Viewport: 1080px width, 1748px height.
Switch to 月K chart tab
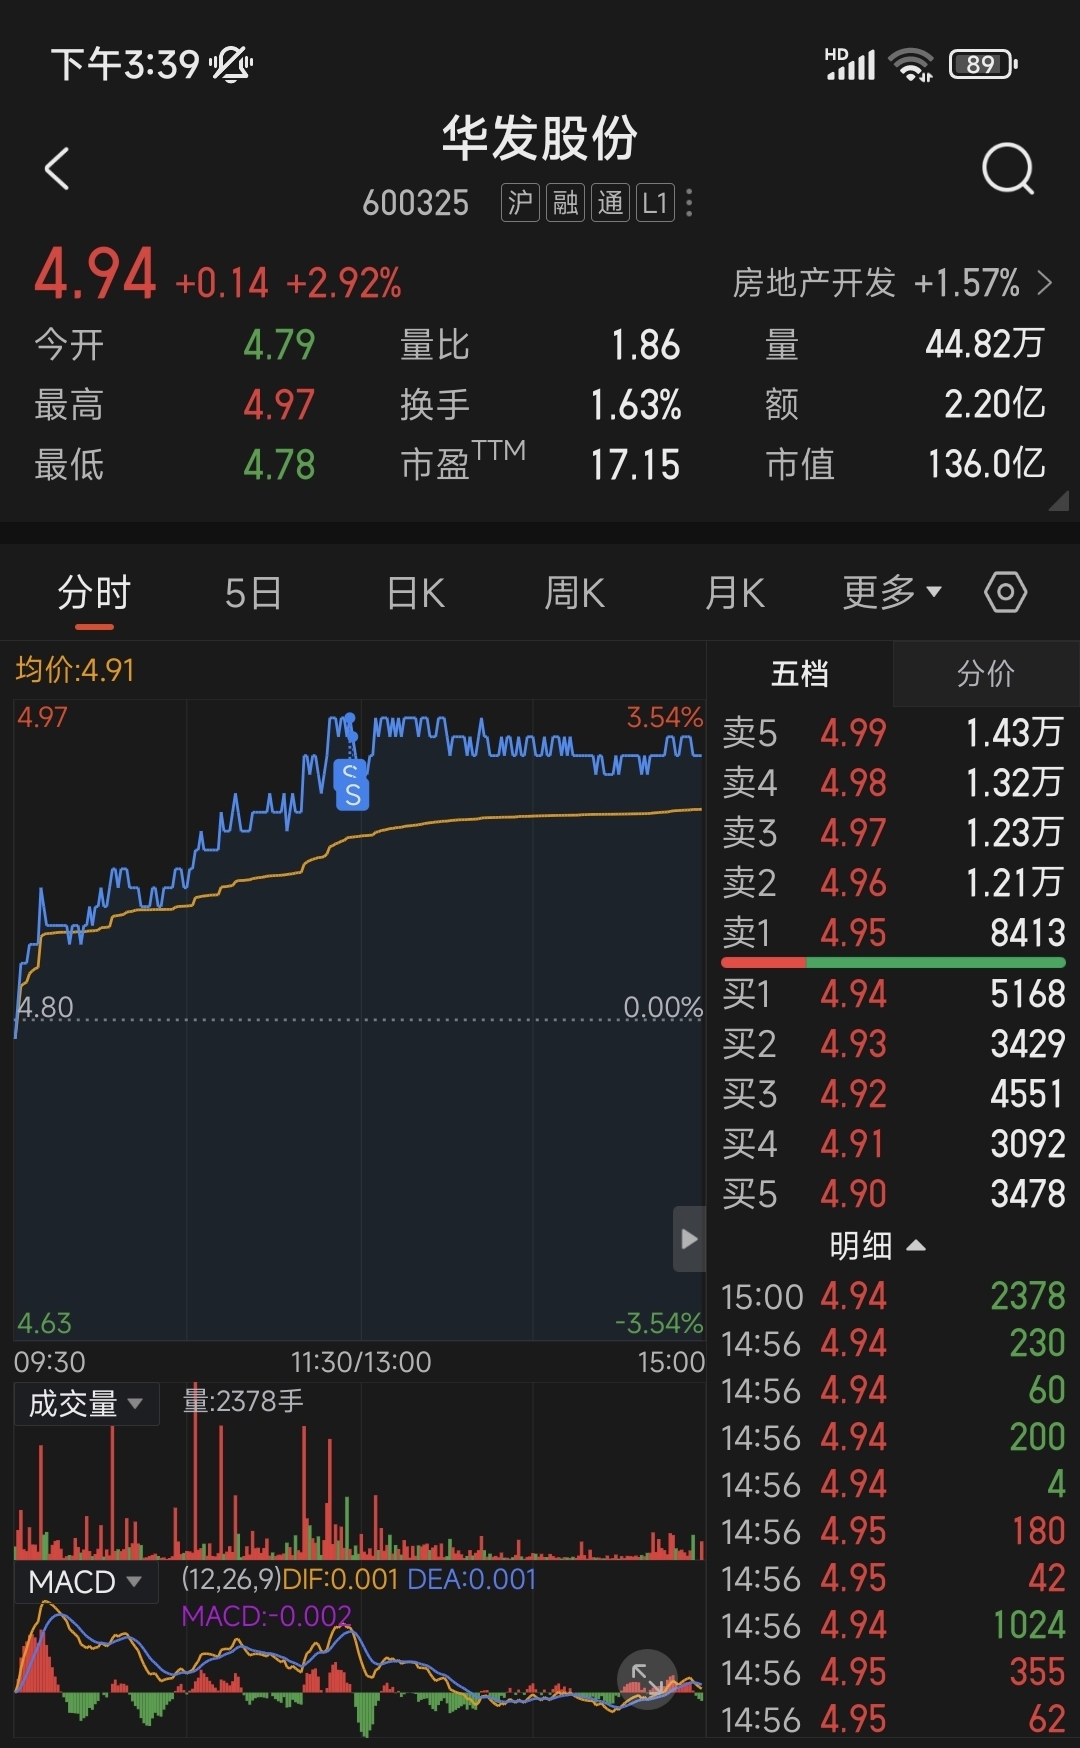pyautogui.click(x=734, y=593)
